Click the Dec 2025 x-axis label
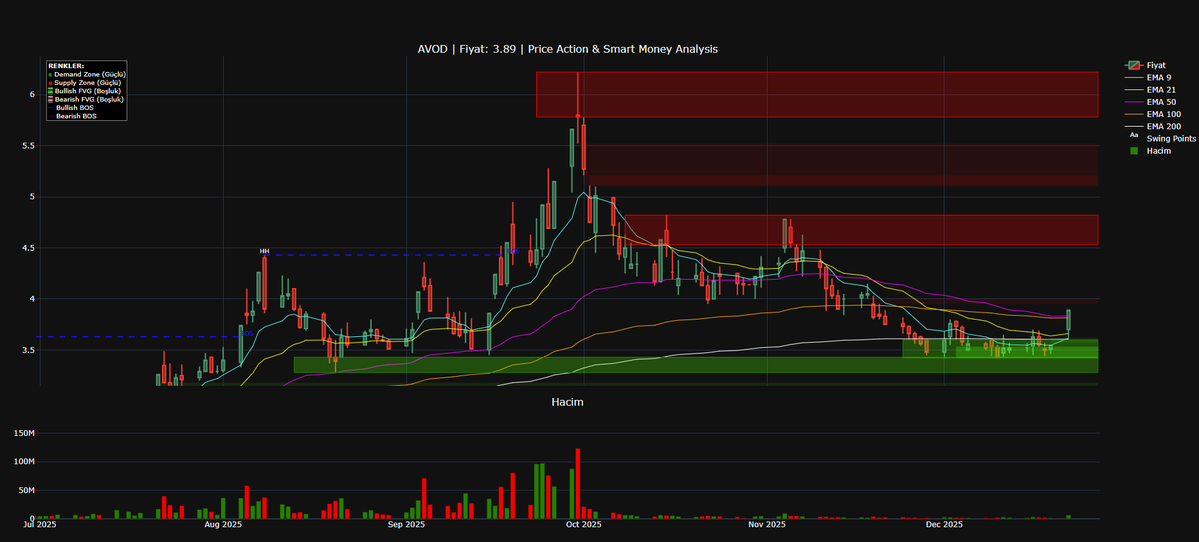The width and height of the screenshot is (1199, 542). tap(944, 524)
